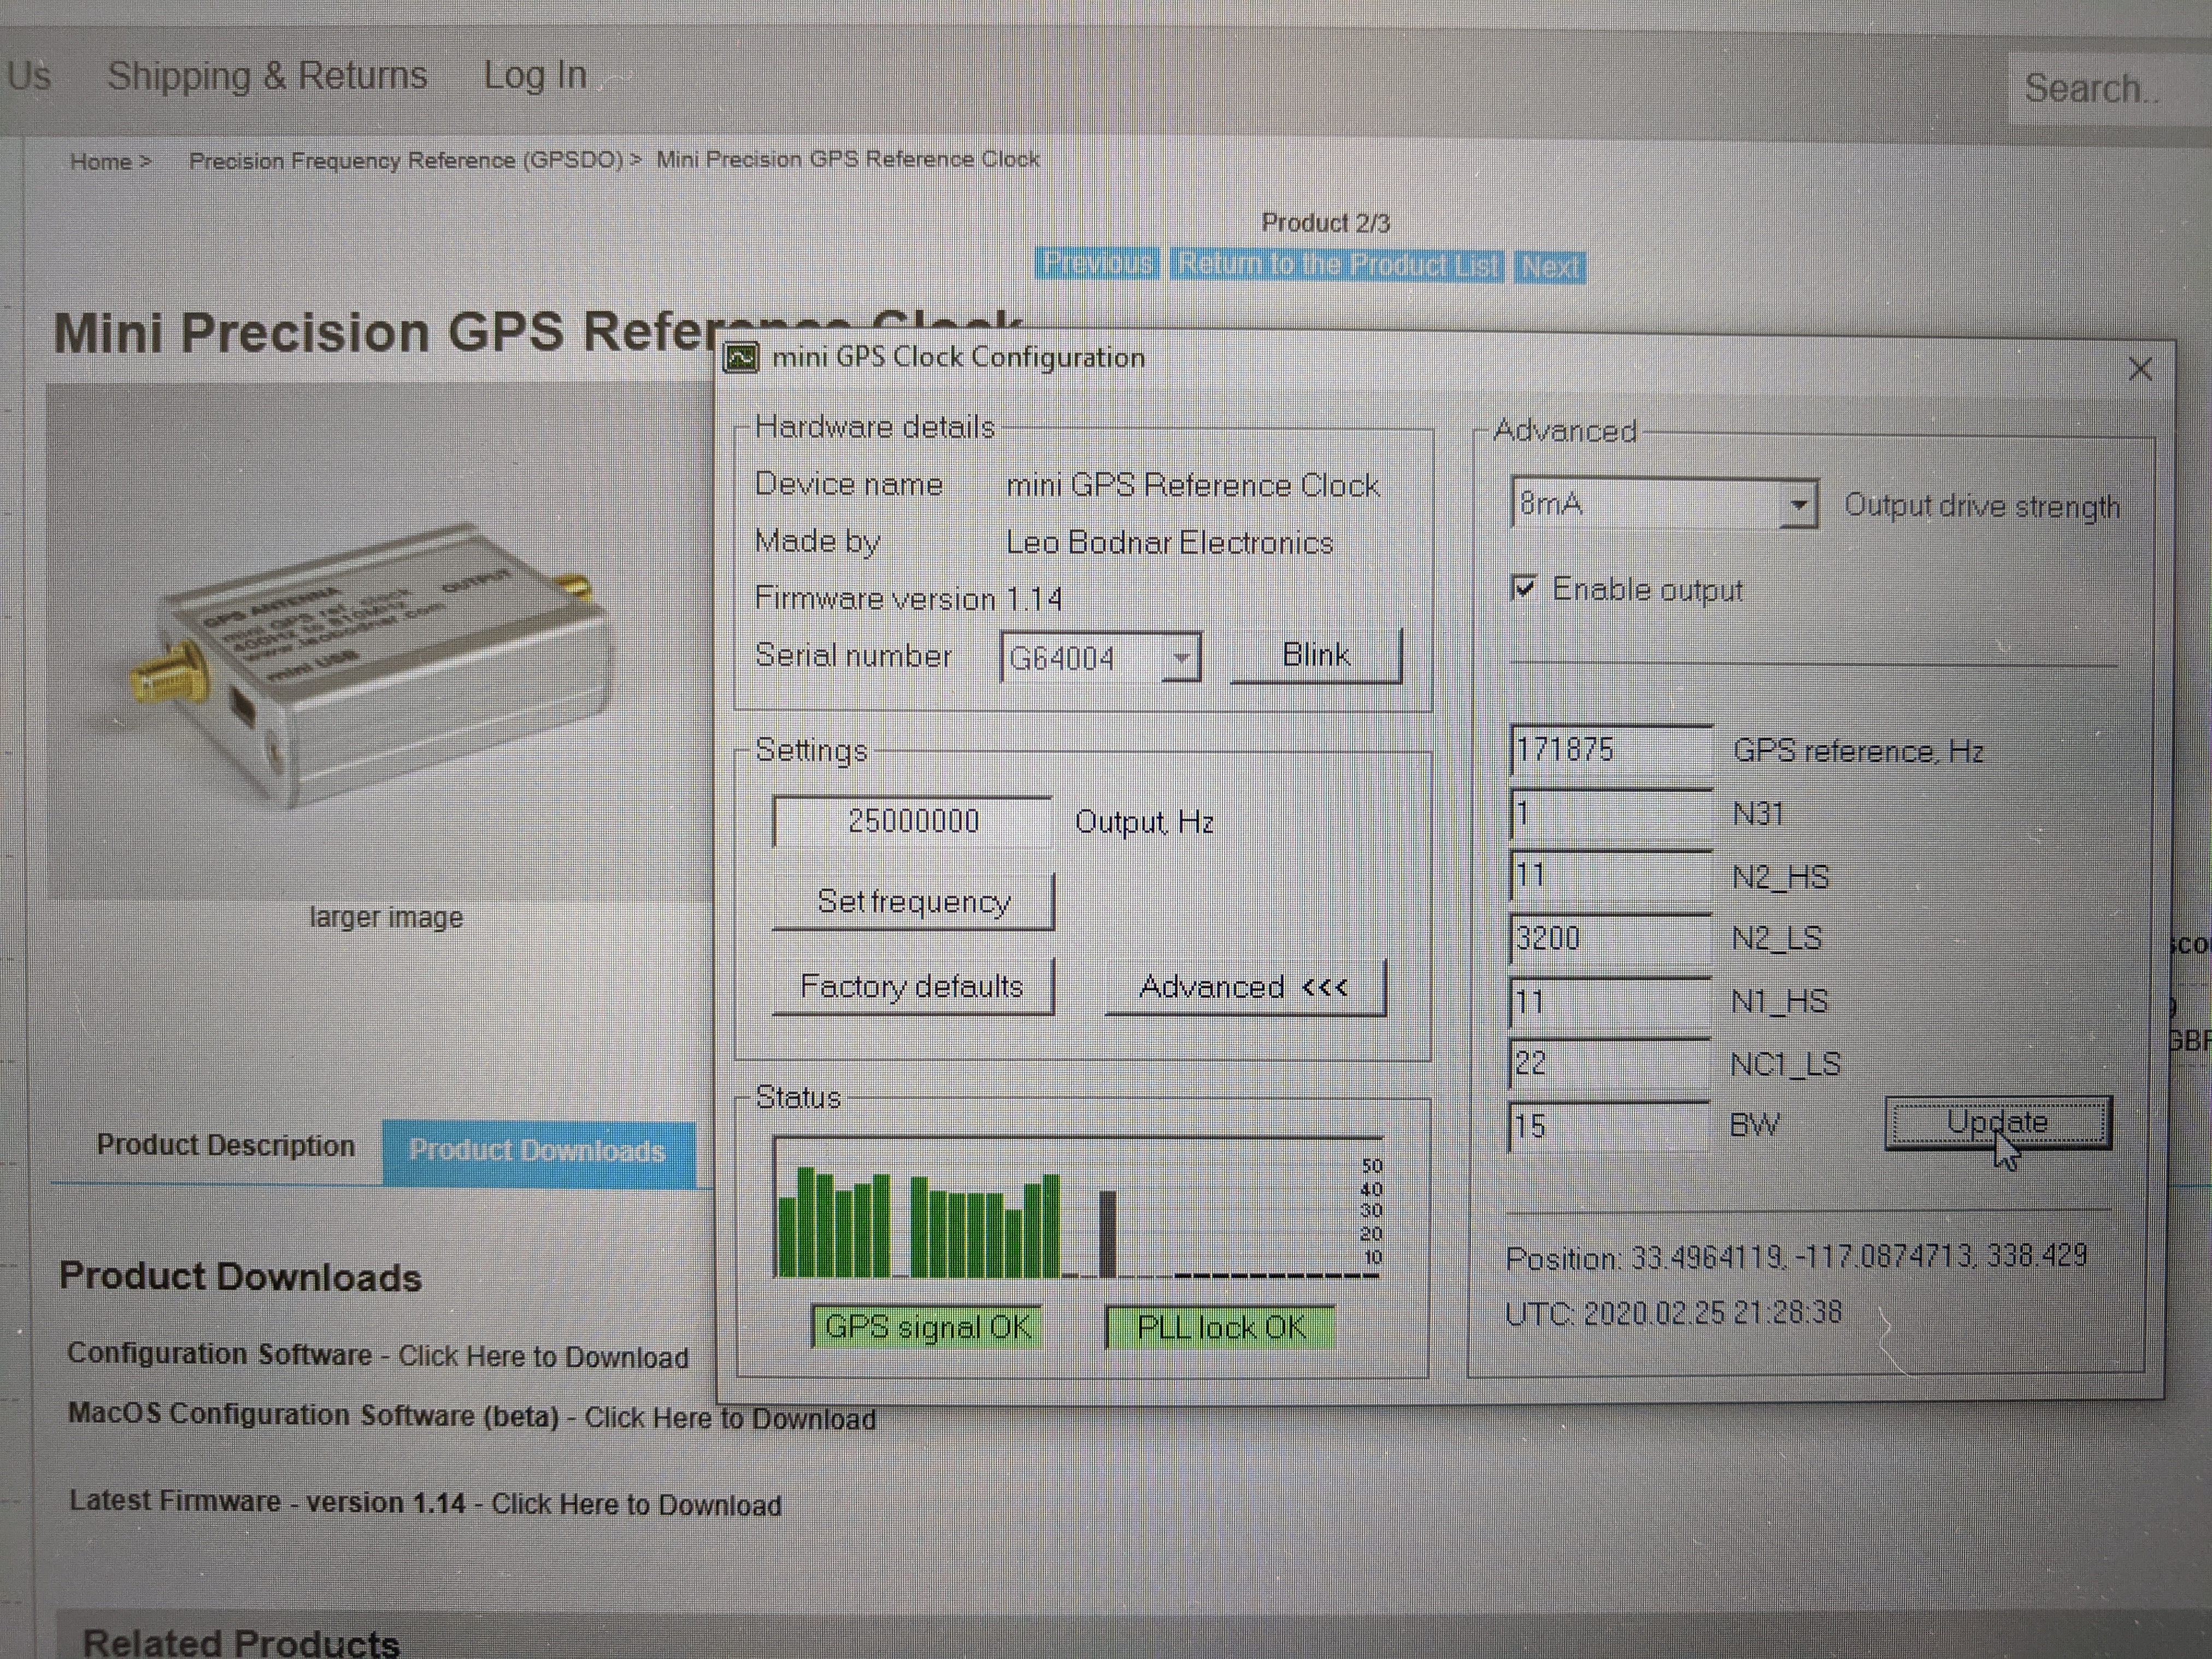The width and height of the screenshot is (2212, 1659).
Task: Switch to the Product Description tab
Action: pyautogui.click(x=225, y=1146)
